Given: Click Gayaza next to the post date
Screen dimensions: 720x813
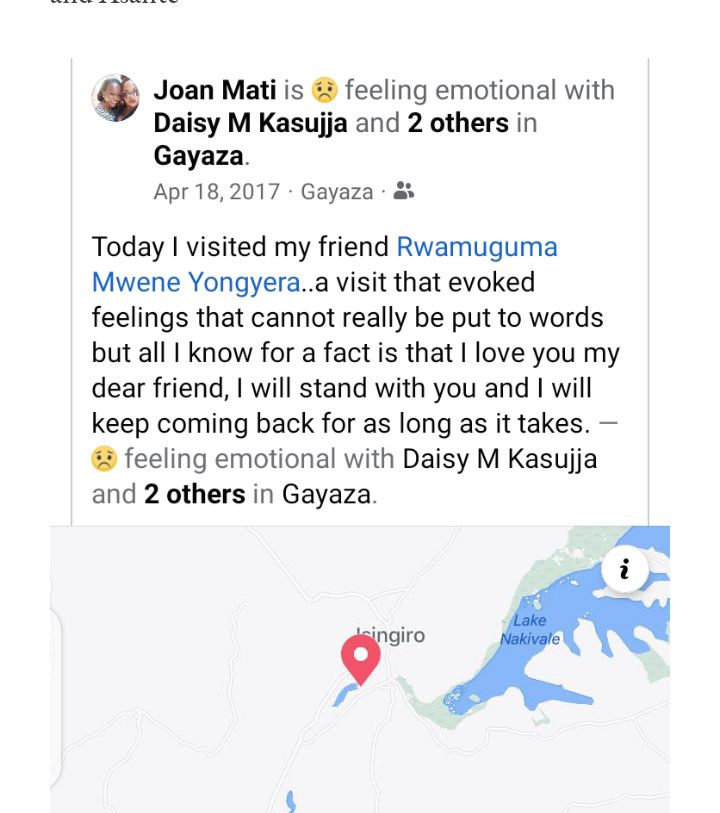Looking at the screenshot, I should tap(337, 192).
